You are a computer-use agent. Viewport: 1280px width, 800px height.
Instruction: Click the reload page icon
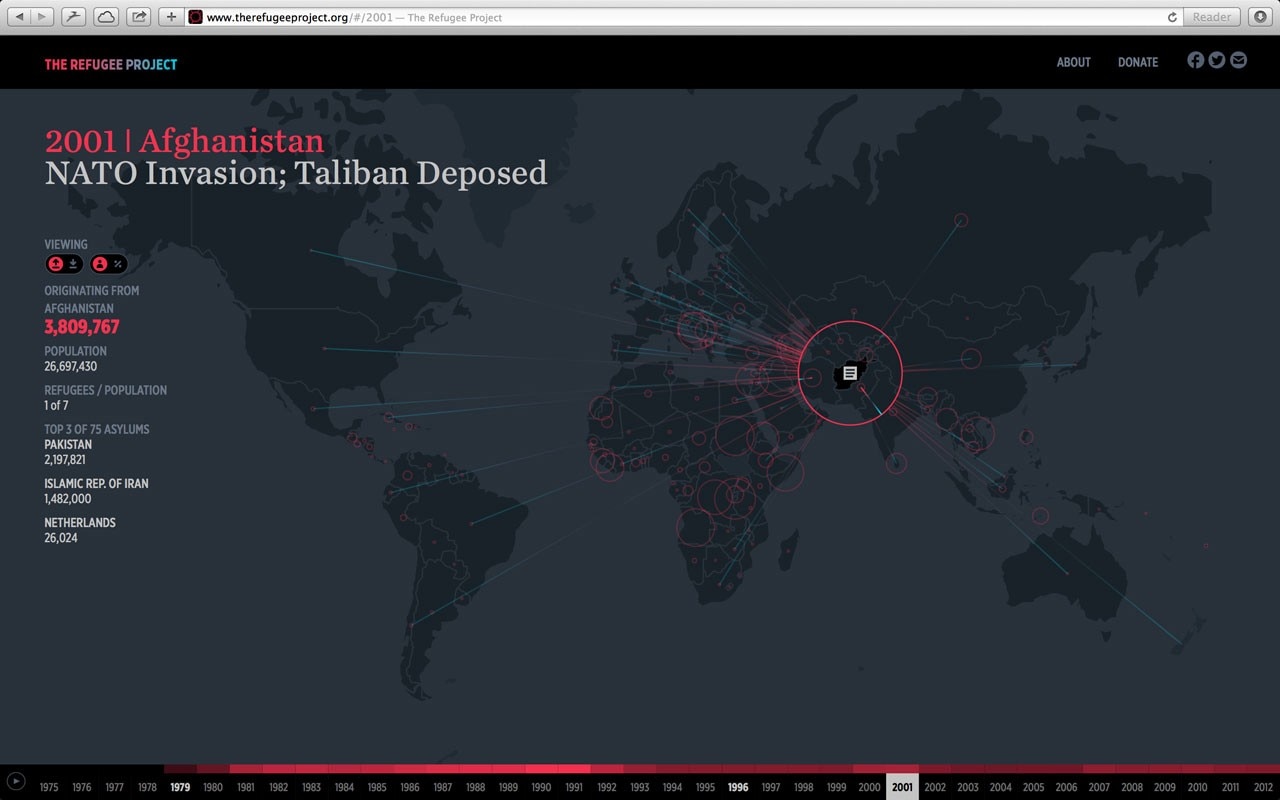pyautogui.click(x=1172, y=17)
